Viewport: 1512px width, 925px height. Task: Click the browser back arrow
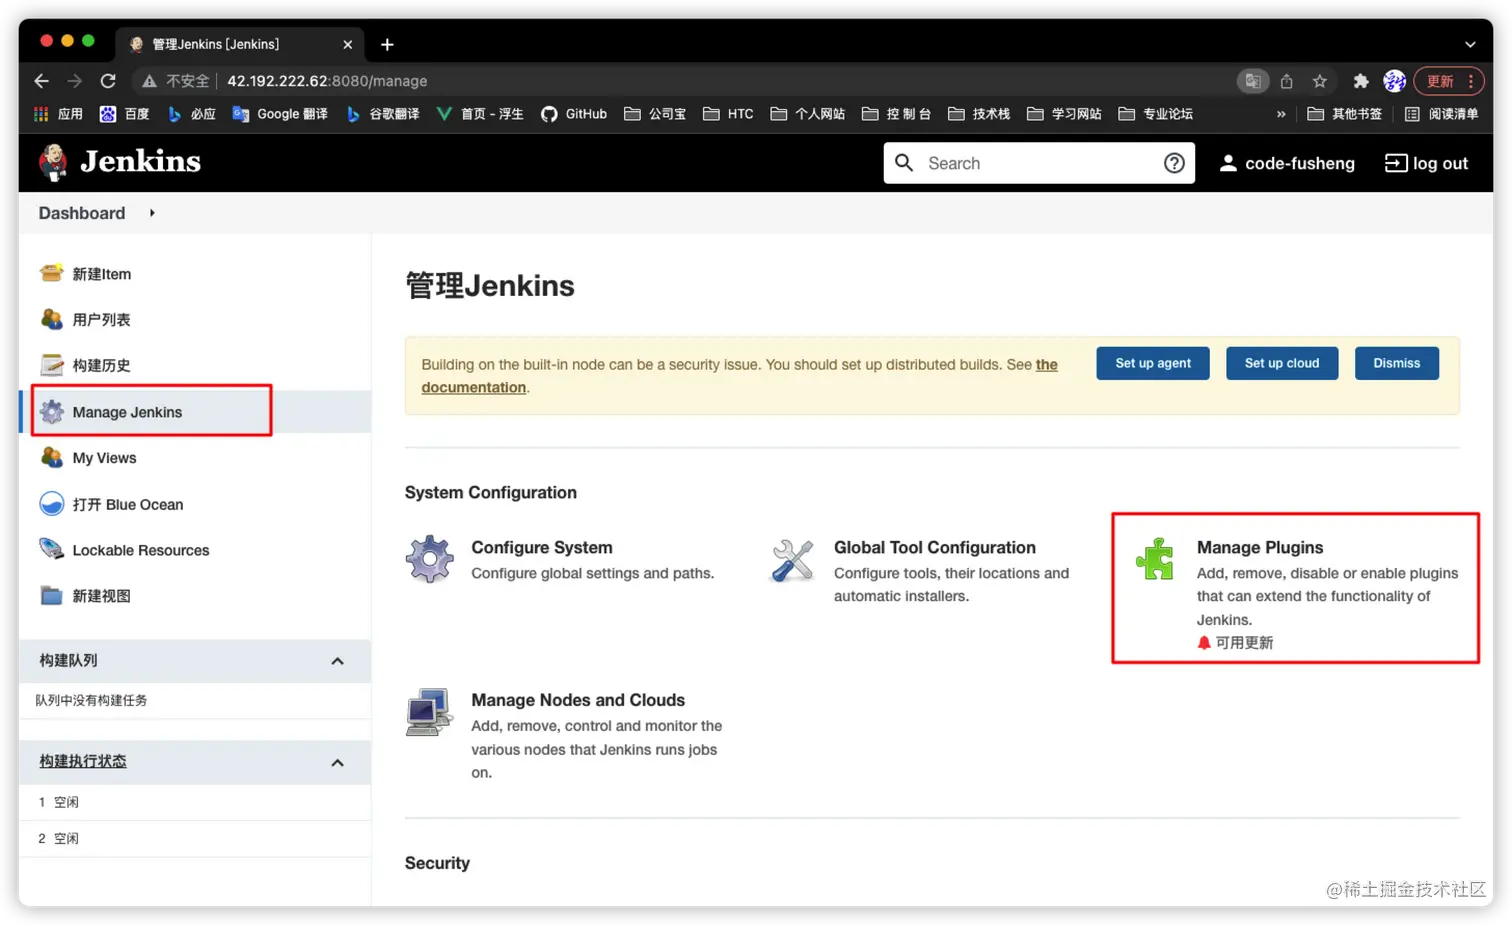[x=41, y=81]
